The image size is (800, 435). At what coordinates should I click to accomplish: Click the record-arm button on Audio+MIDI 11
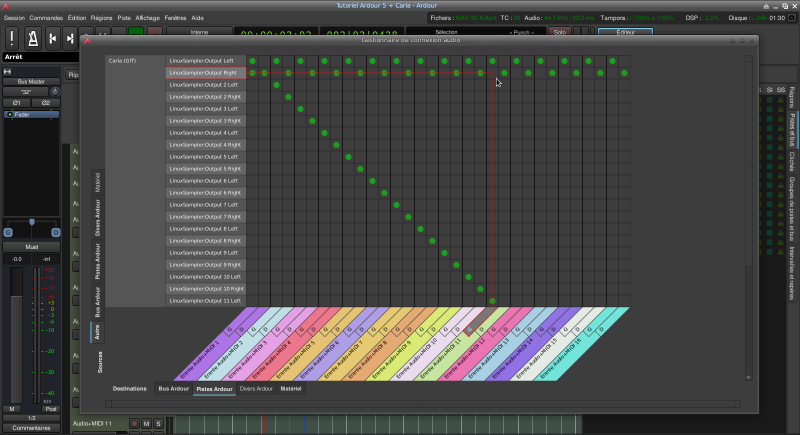coord(133,425)
